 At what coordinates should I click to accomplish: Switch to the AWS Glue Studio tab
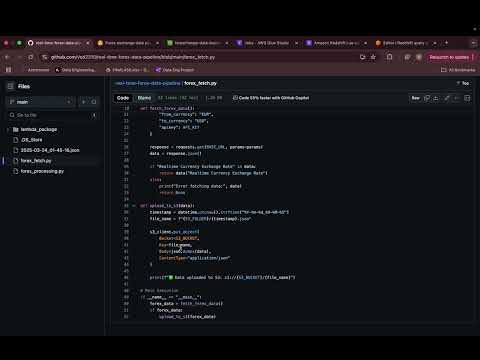coord(267,43)
